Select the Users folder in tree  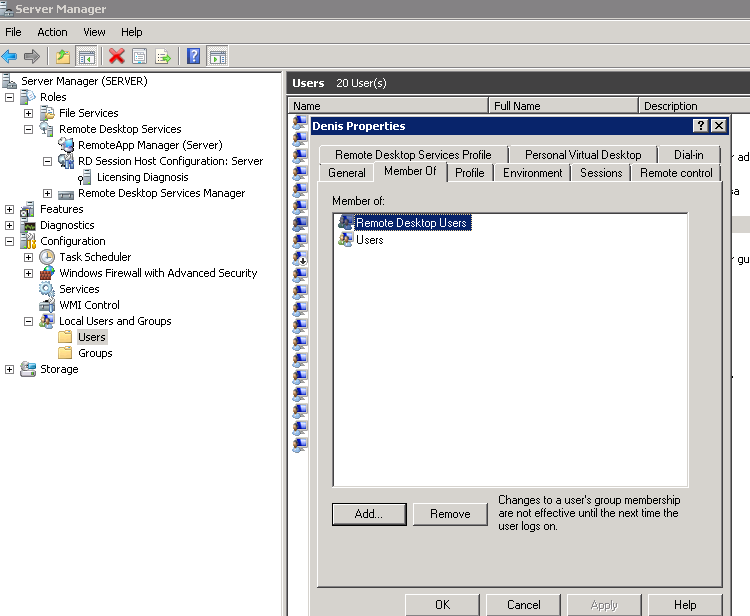pos(92,337)
